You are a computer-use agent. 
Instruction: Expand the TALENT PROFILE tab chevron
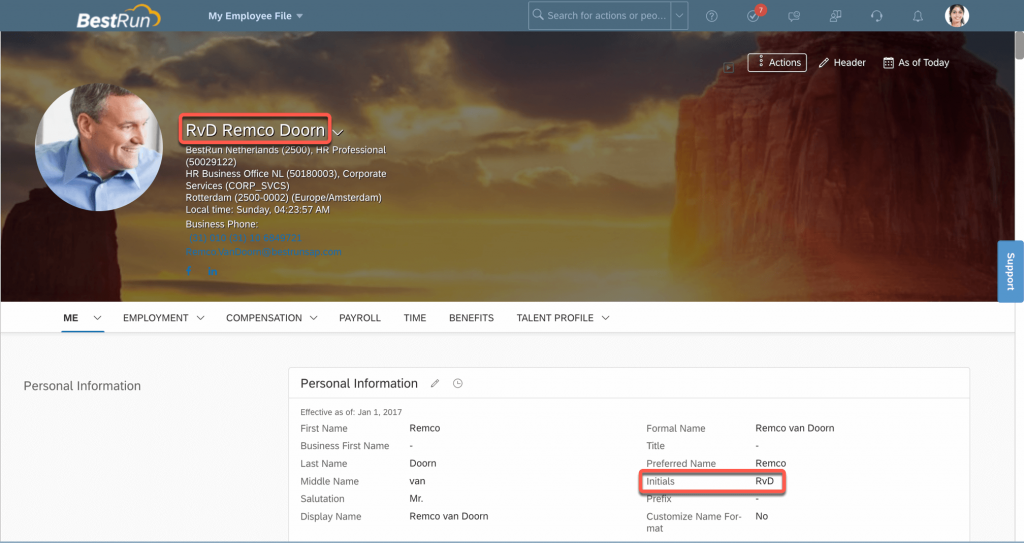coord(605,318)
